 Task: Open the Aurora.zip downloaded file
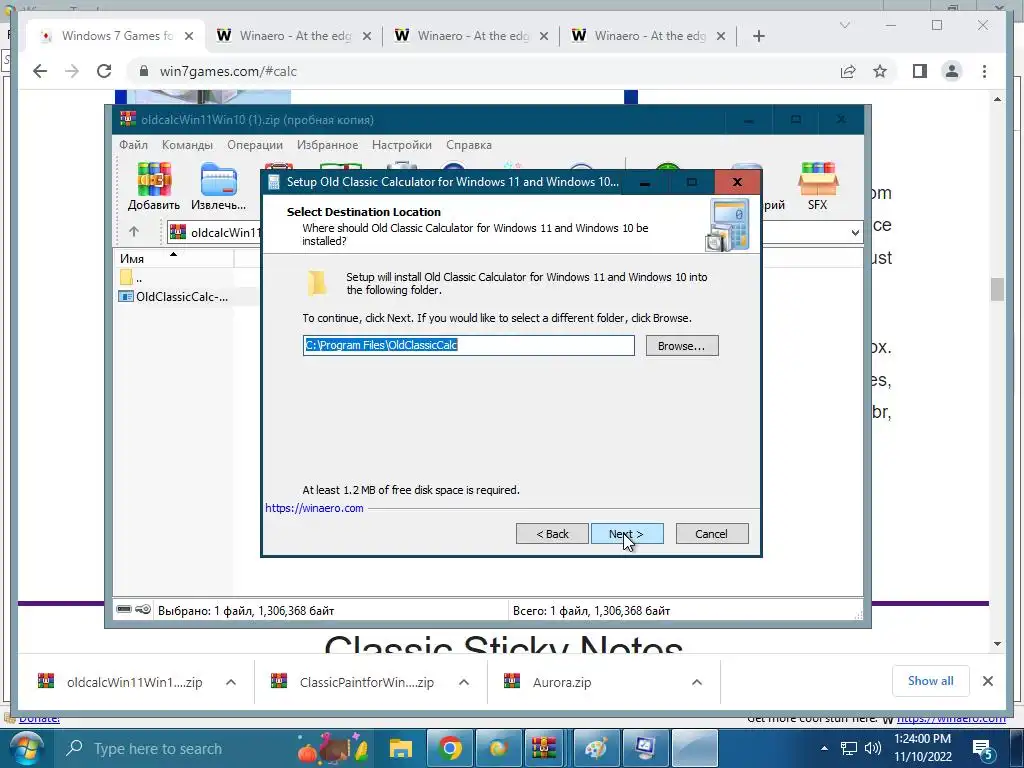562,682
